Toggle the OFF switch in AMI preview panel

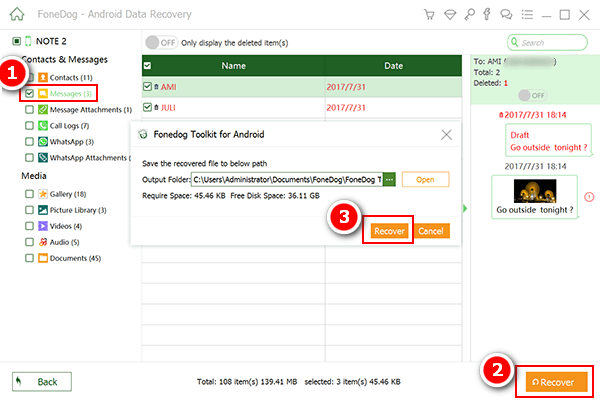pos(532,95)
